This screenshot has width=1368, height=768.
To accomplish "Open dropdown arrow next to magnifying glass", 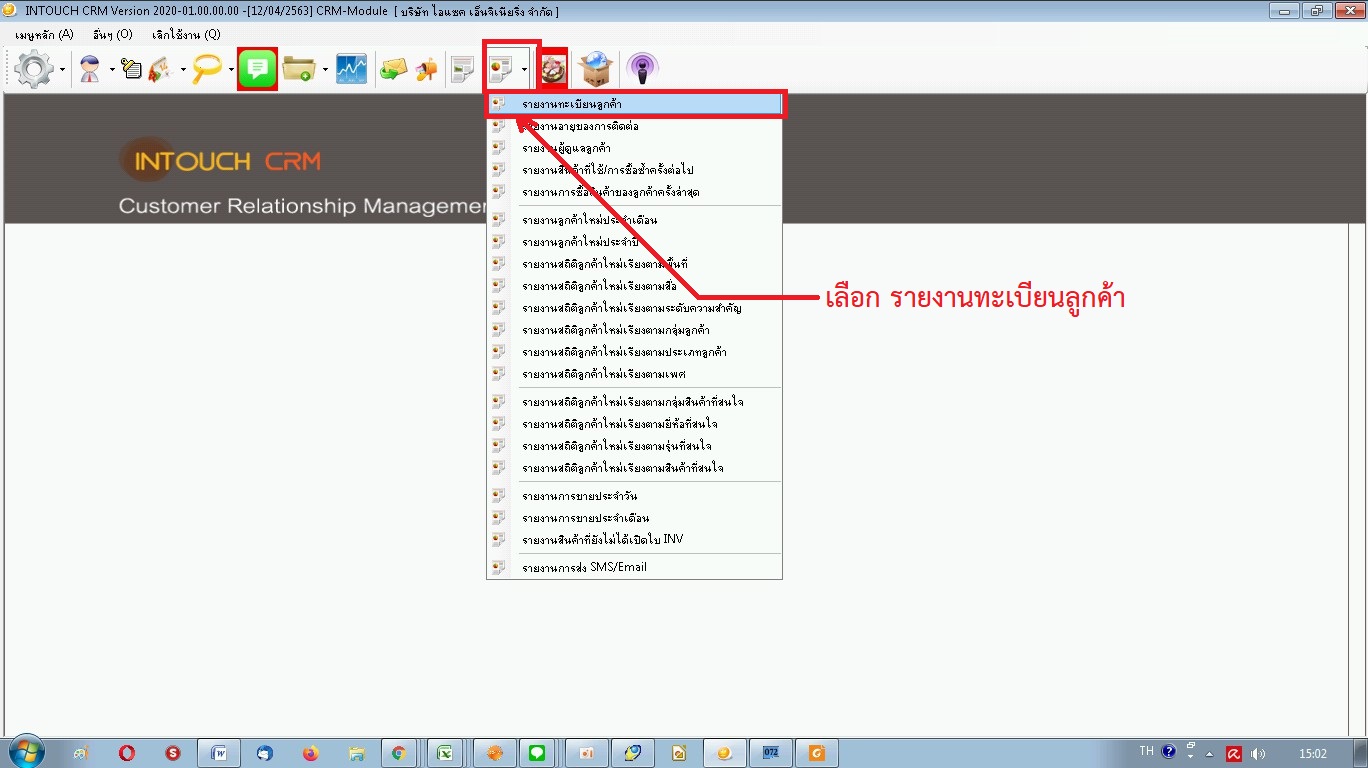I will tap(231, 70).
